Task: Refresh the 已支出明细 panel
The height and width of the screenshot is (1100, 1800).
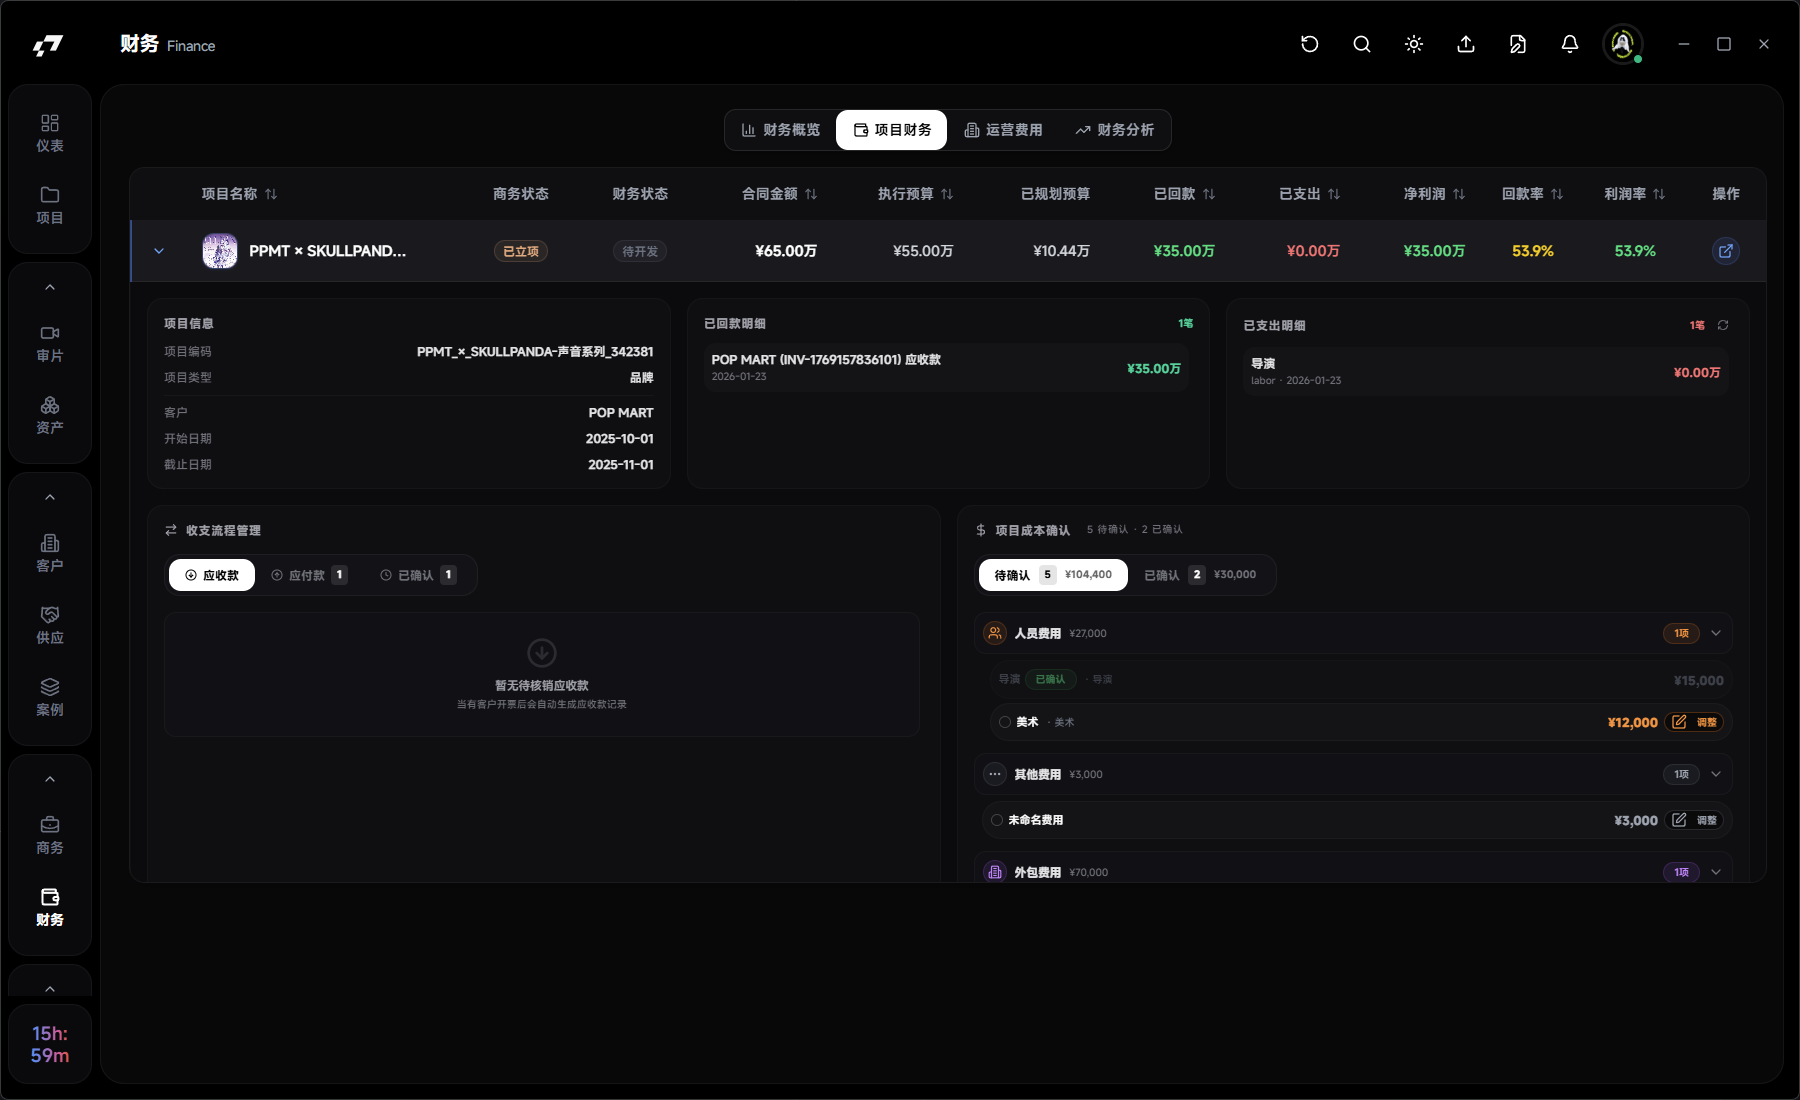Action: click(x=1723, y=325)
